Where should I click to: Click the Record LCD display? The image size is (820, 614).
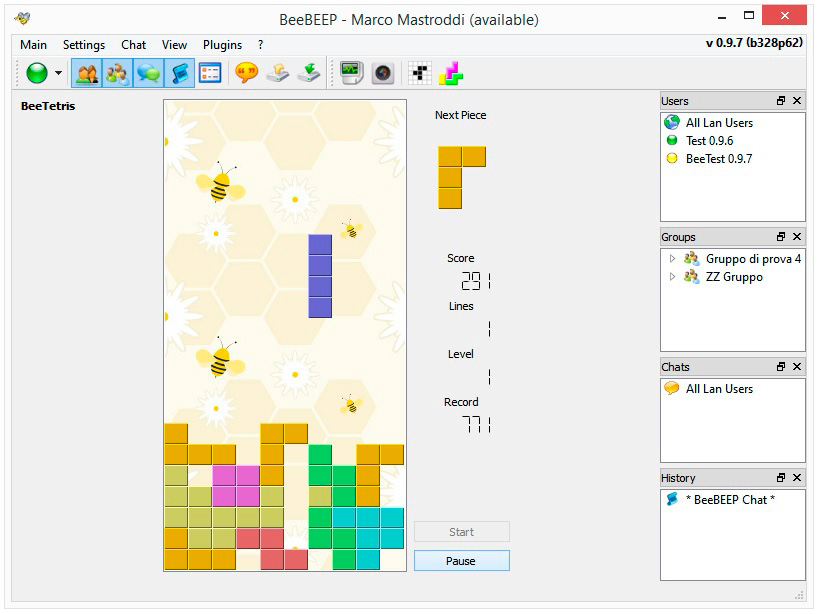476,424
